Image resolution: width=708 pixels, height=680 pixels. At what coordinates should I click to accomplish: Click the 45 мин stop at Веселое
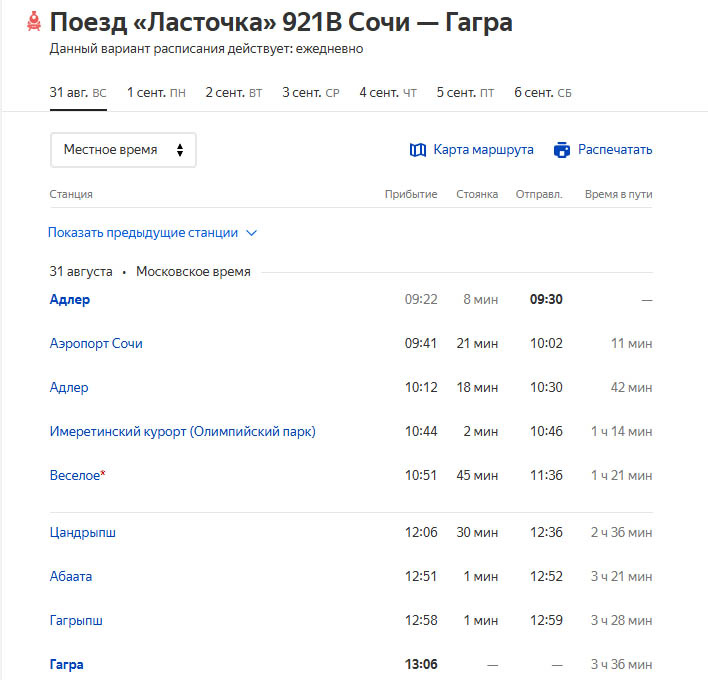[477, 475]
